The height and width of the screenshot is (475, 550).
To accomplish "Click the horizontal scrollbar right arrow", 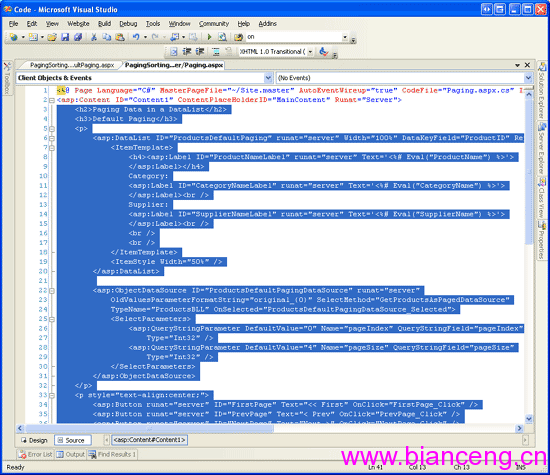I will (519, 428).
